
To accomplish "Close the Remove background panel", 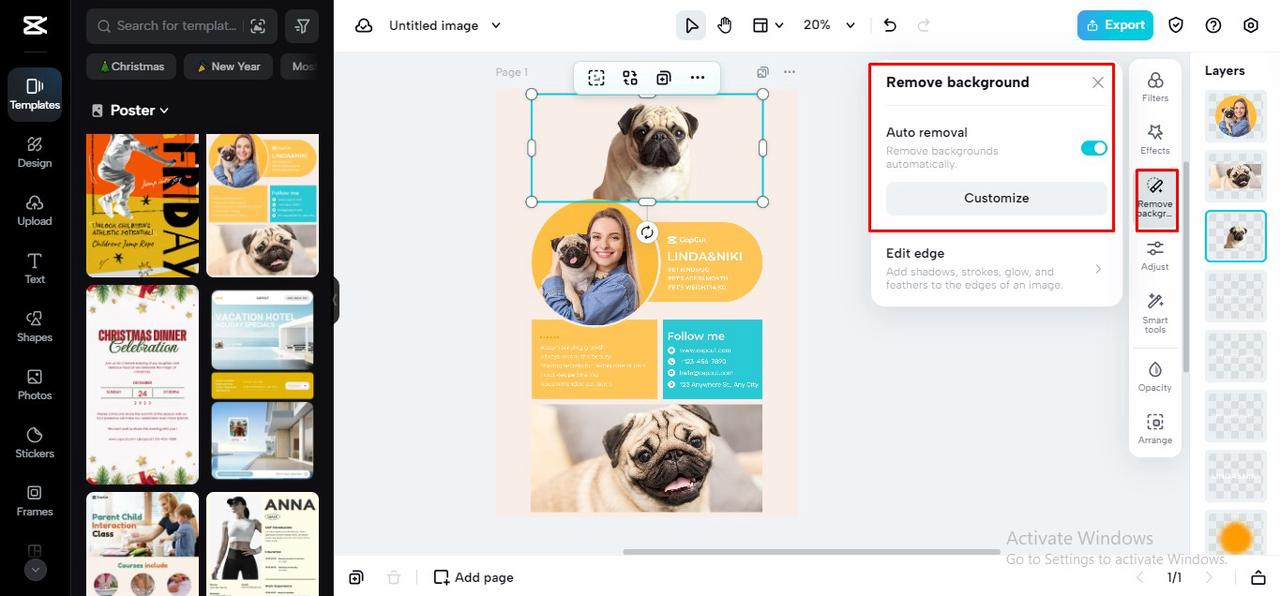I will 1098,83.
